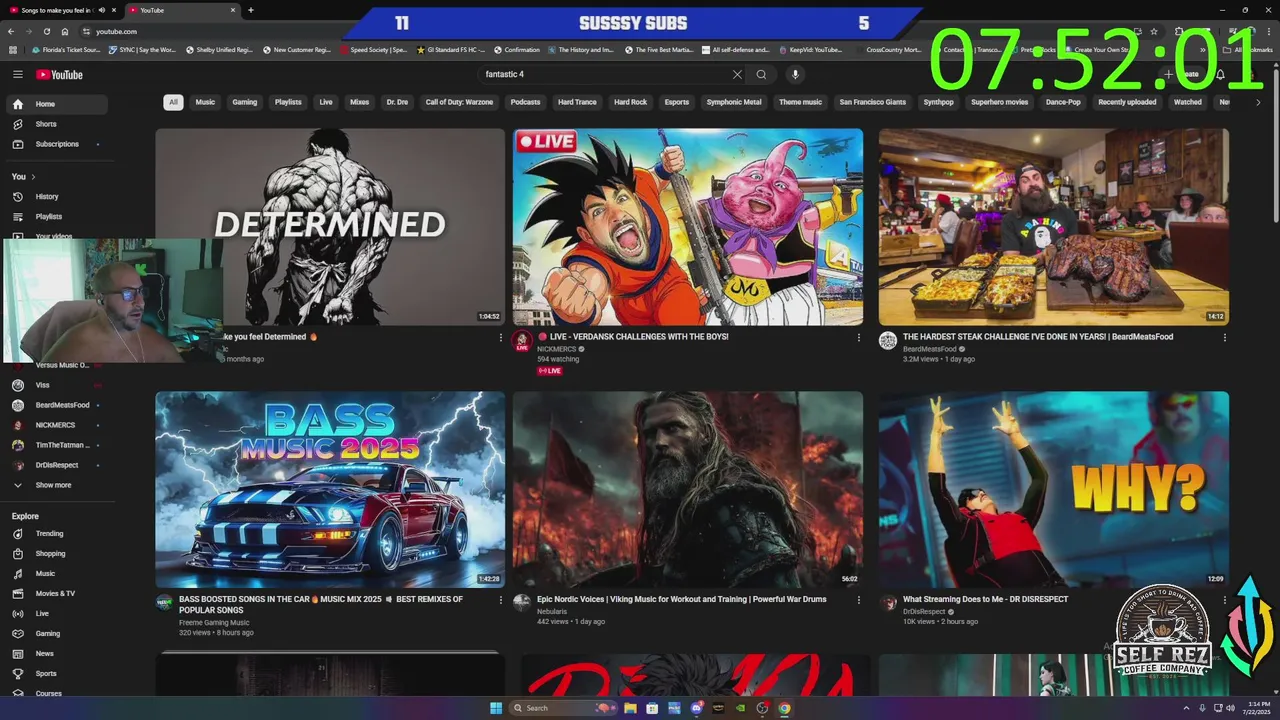The height and width of the screenshot is (720, 1280).
Task: Expand the You section chevron
Action: 32,177
